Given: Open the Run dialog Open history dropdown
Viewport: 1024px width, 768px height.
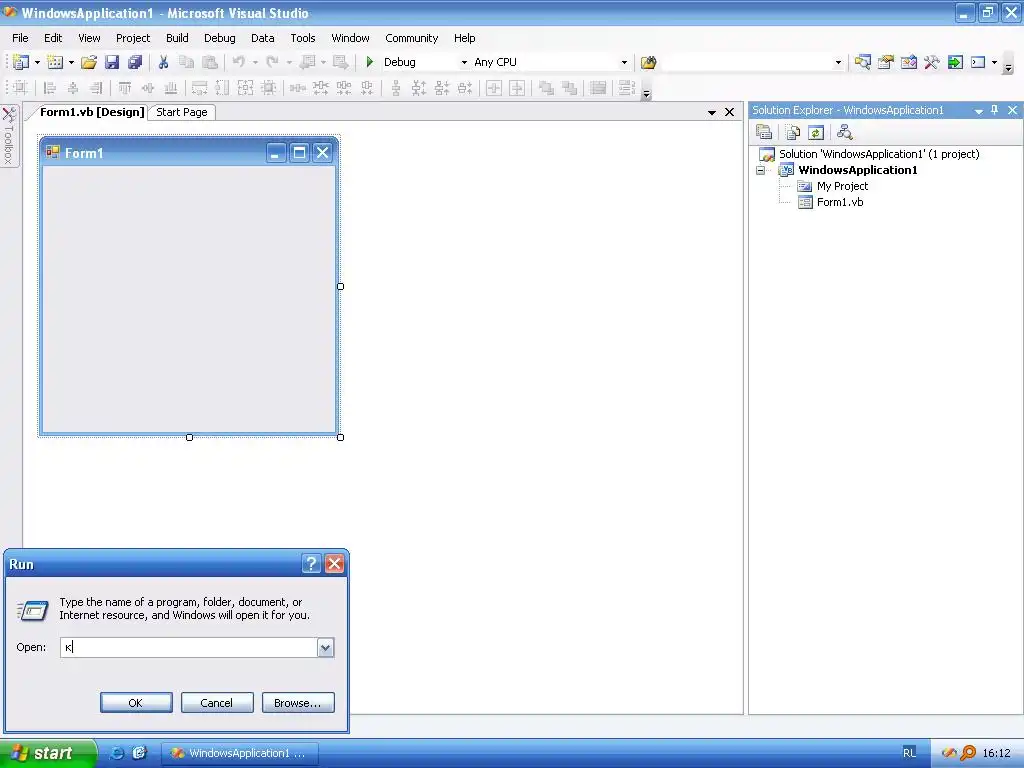Looking at the screenshot, I should pos(325,647).
